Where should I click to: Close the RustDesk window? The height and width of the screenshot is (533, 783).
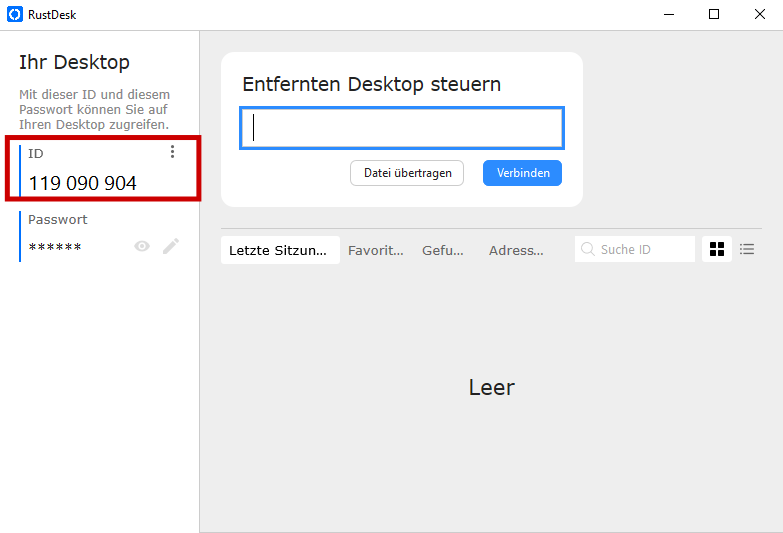[760, 14]
